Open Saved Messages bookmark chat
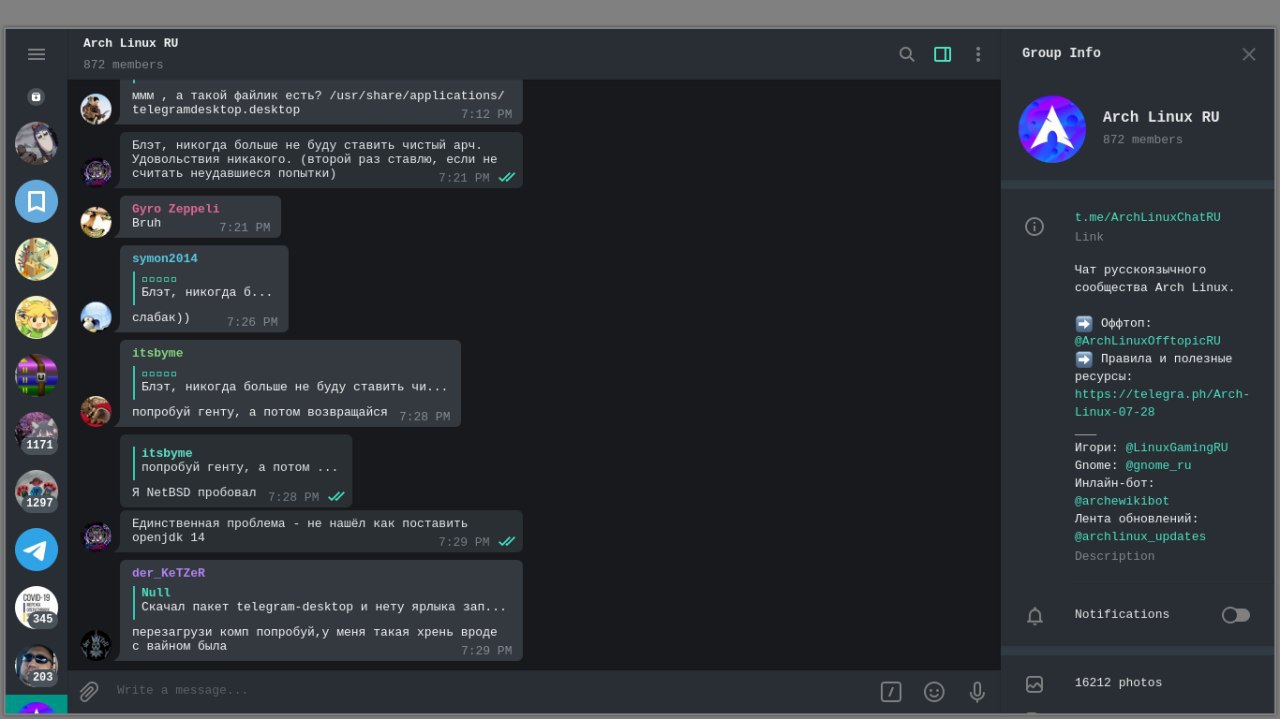1280x719 pixels. click(x=36, y=201)
